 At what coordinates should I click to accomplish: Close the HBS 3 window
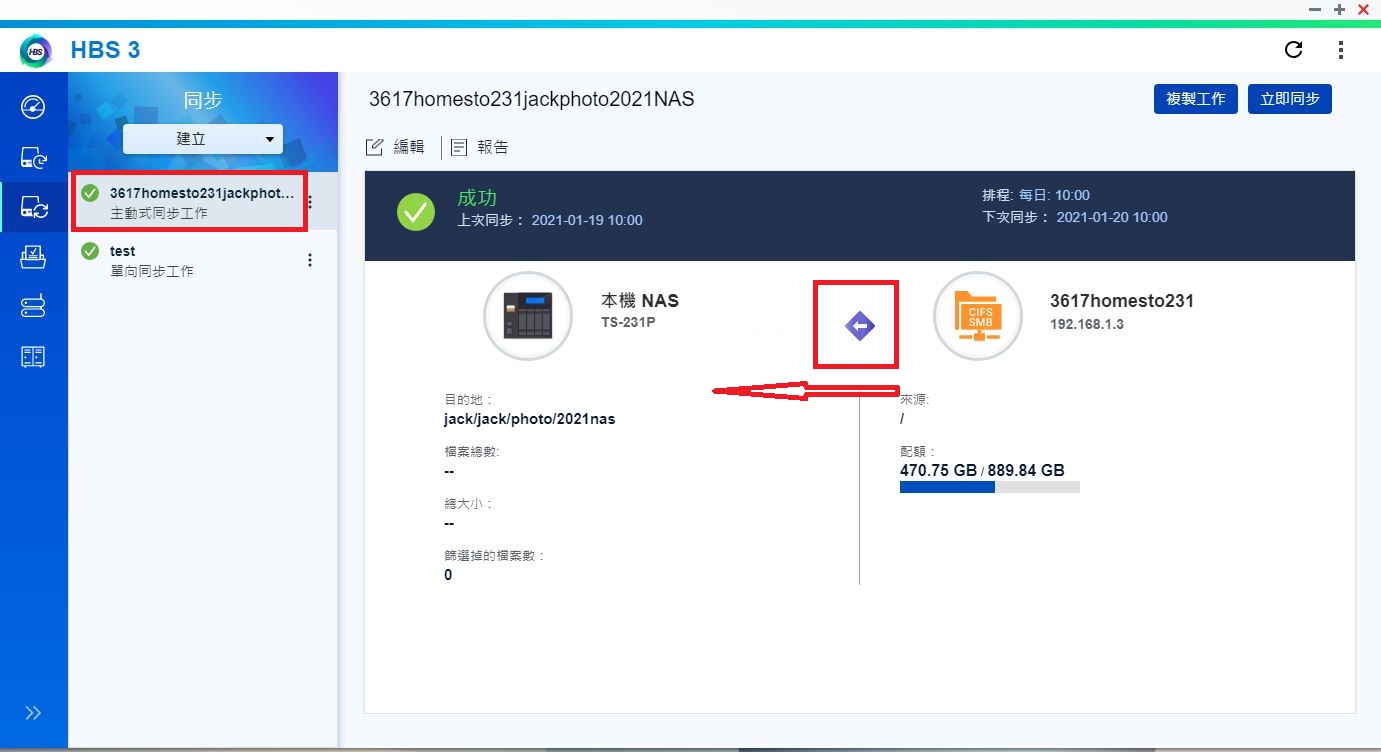1363,9
